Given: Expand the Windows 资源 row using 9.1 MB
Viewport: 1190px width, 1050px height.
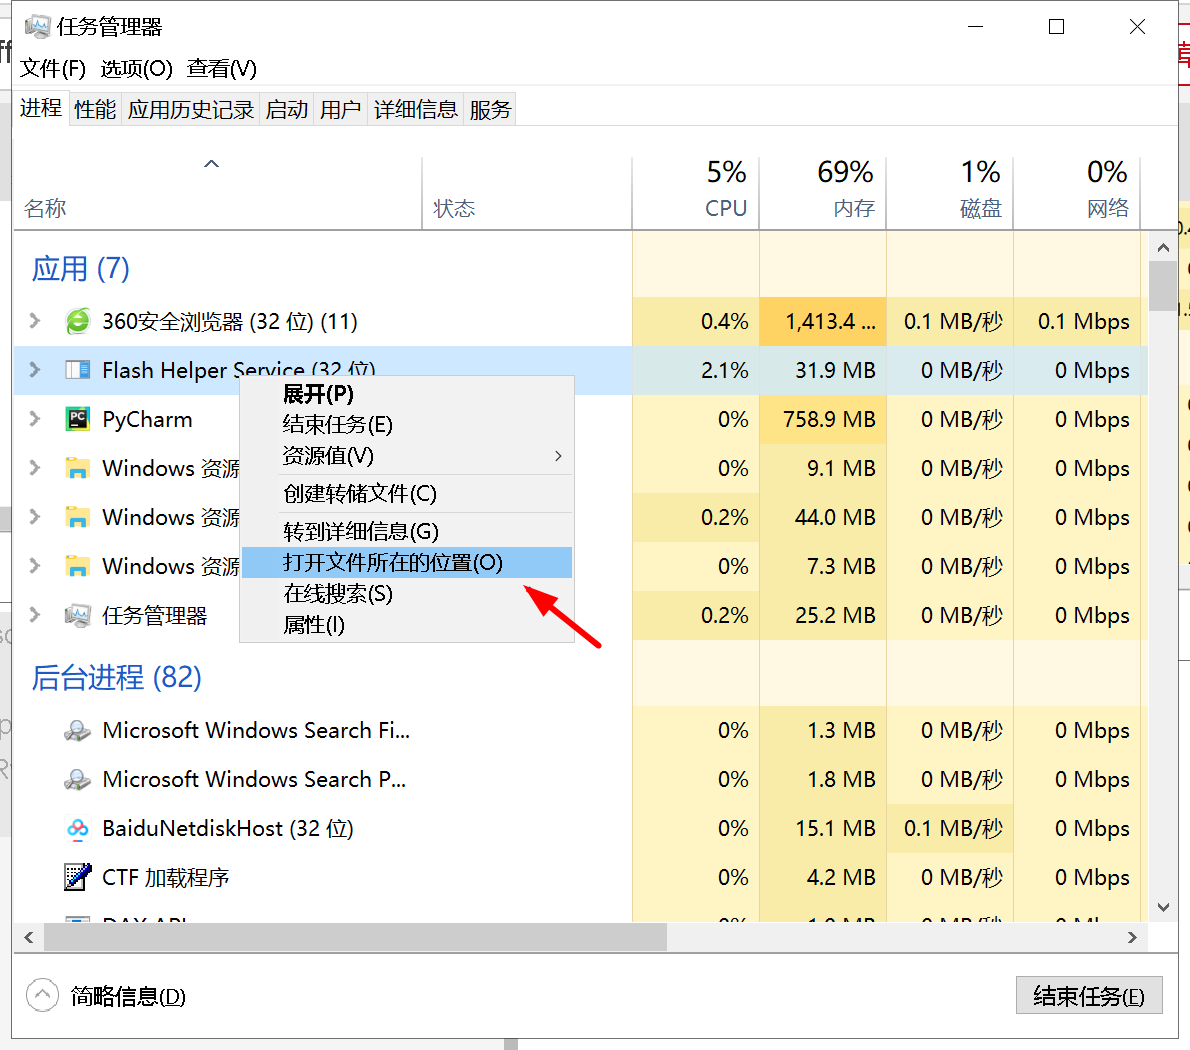Looking at the screenshot, I should tap(34, 468).
